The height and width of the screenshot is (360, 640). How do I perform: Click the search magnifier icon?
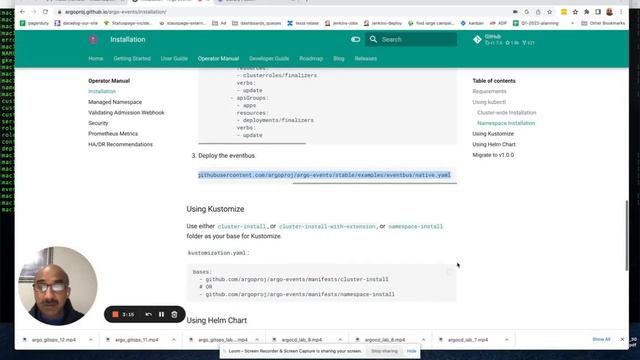click(x=373, y=40)
